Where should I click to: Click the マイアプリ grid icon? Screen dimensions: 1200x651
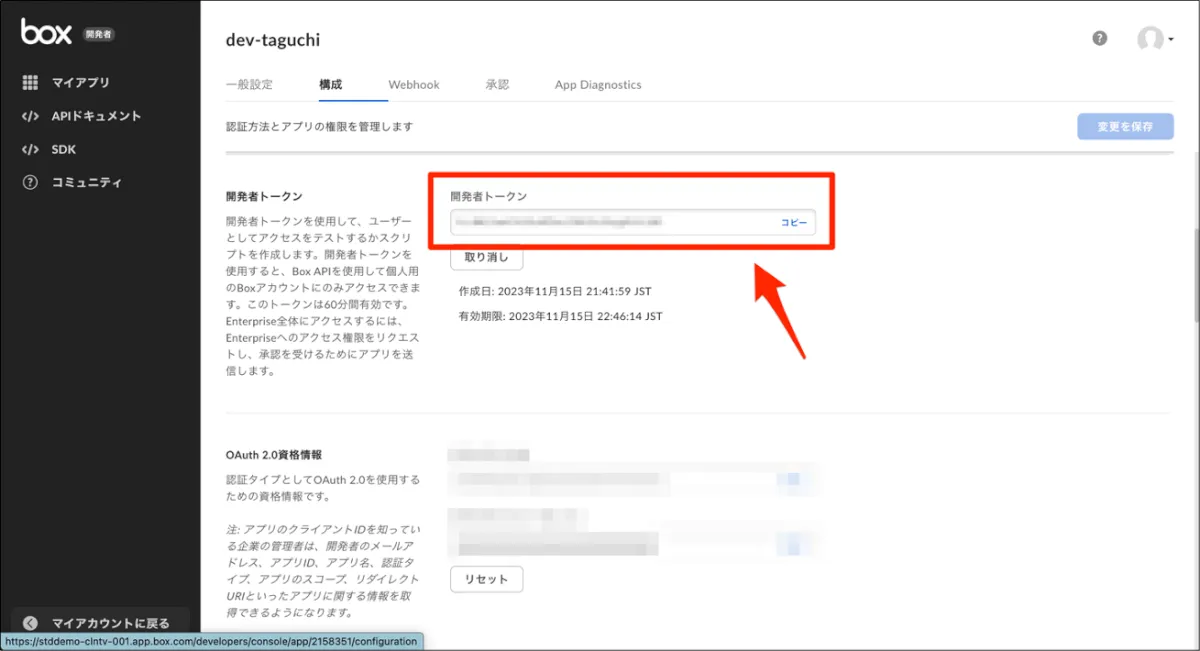(30, 83)
